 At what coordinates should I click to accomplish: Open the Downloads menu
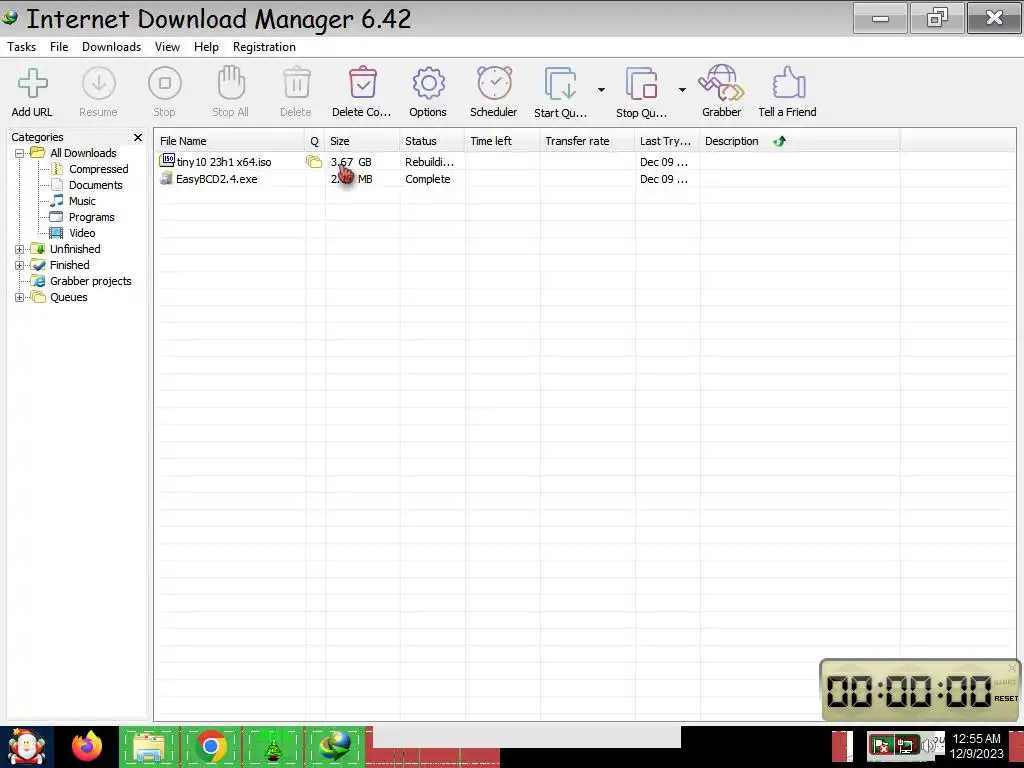(x=112, y=47)
